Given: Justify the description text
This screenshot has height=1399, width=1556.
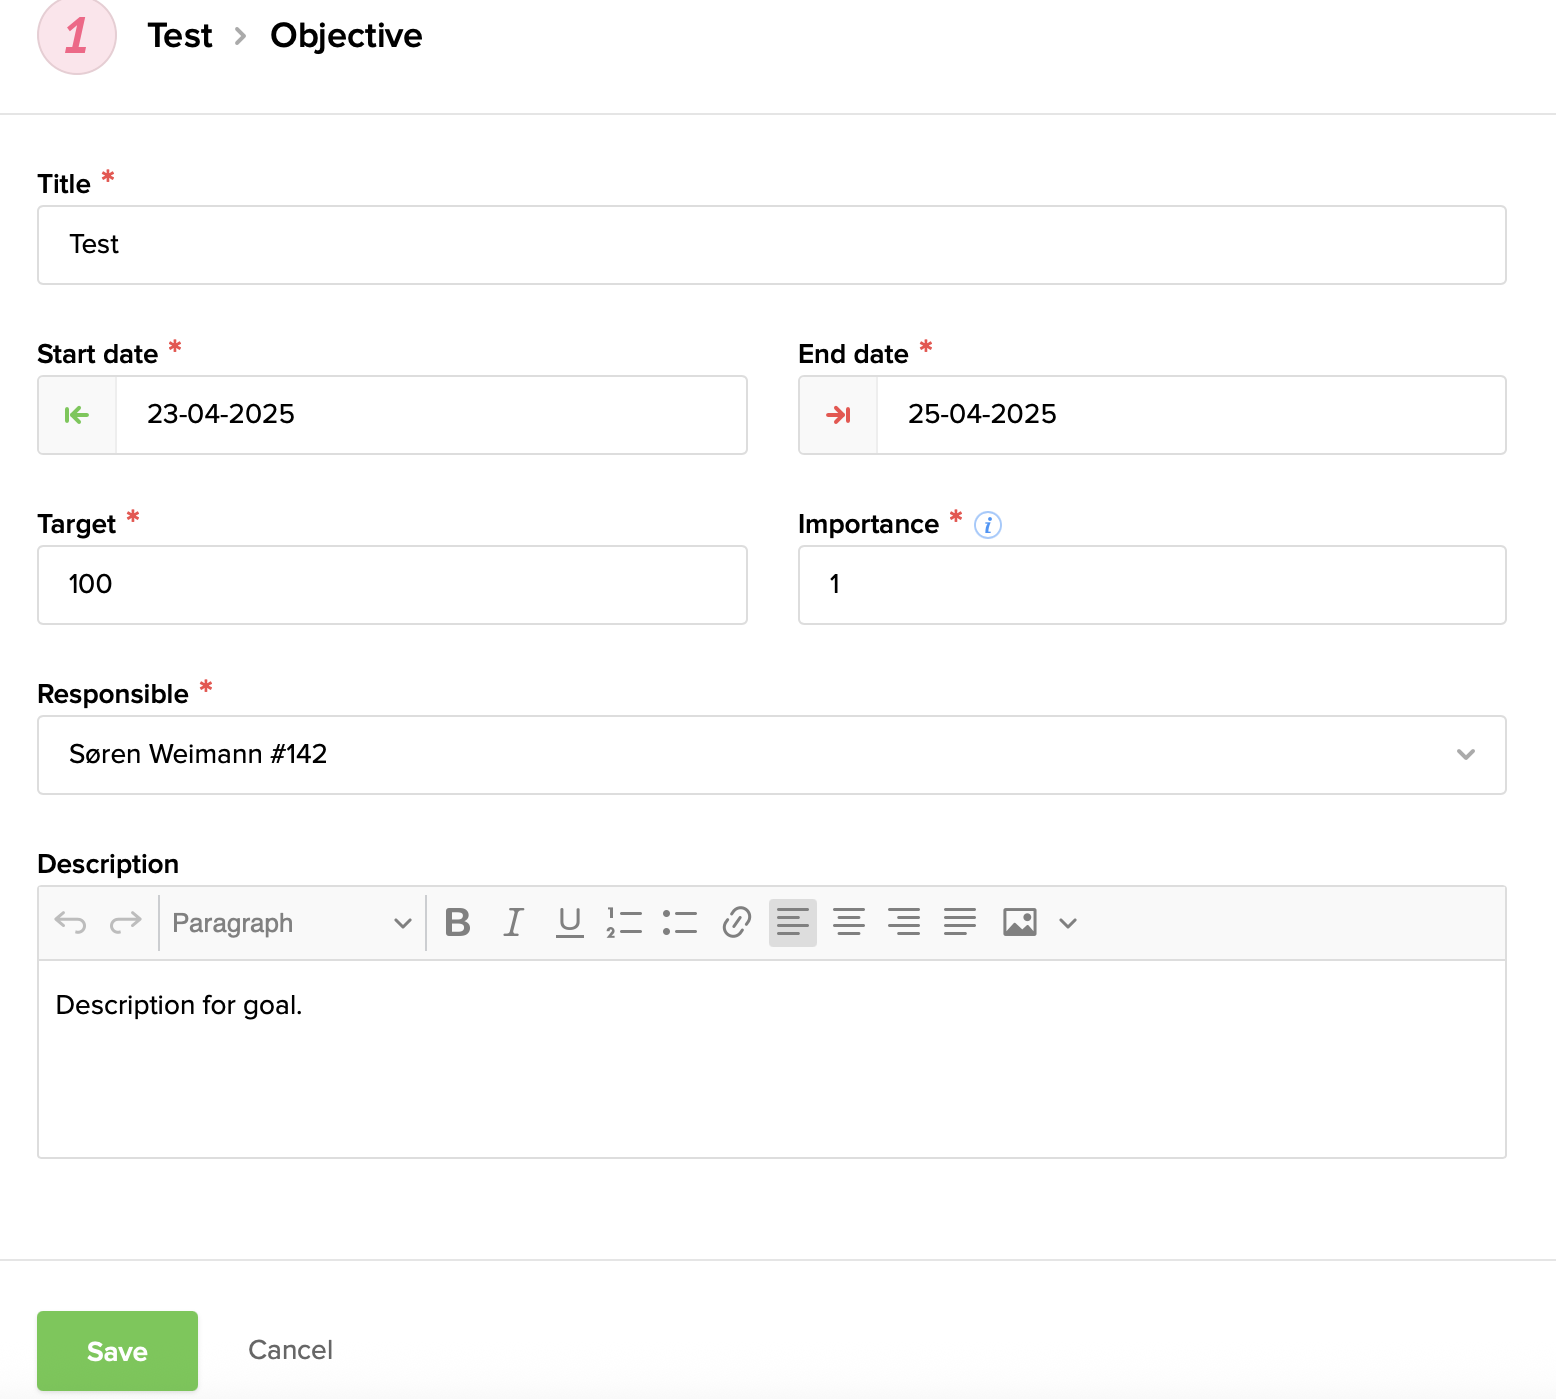Looking at the screenshot, I should (960, 922).
